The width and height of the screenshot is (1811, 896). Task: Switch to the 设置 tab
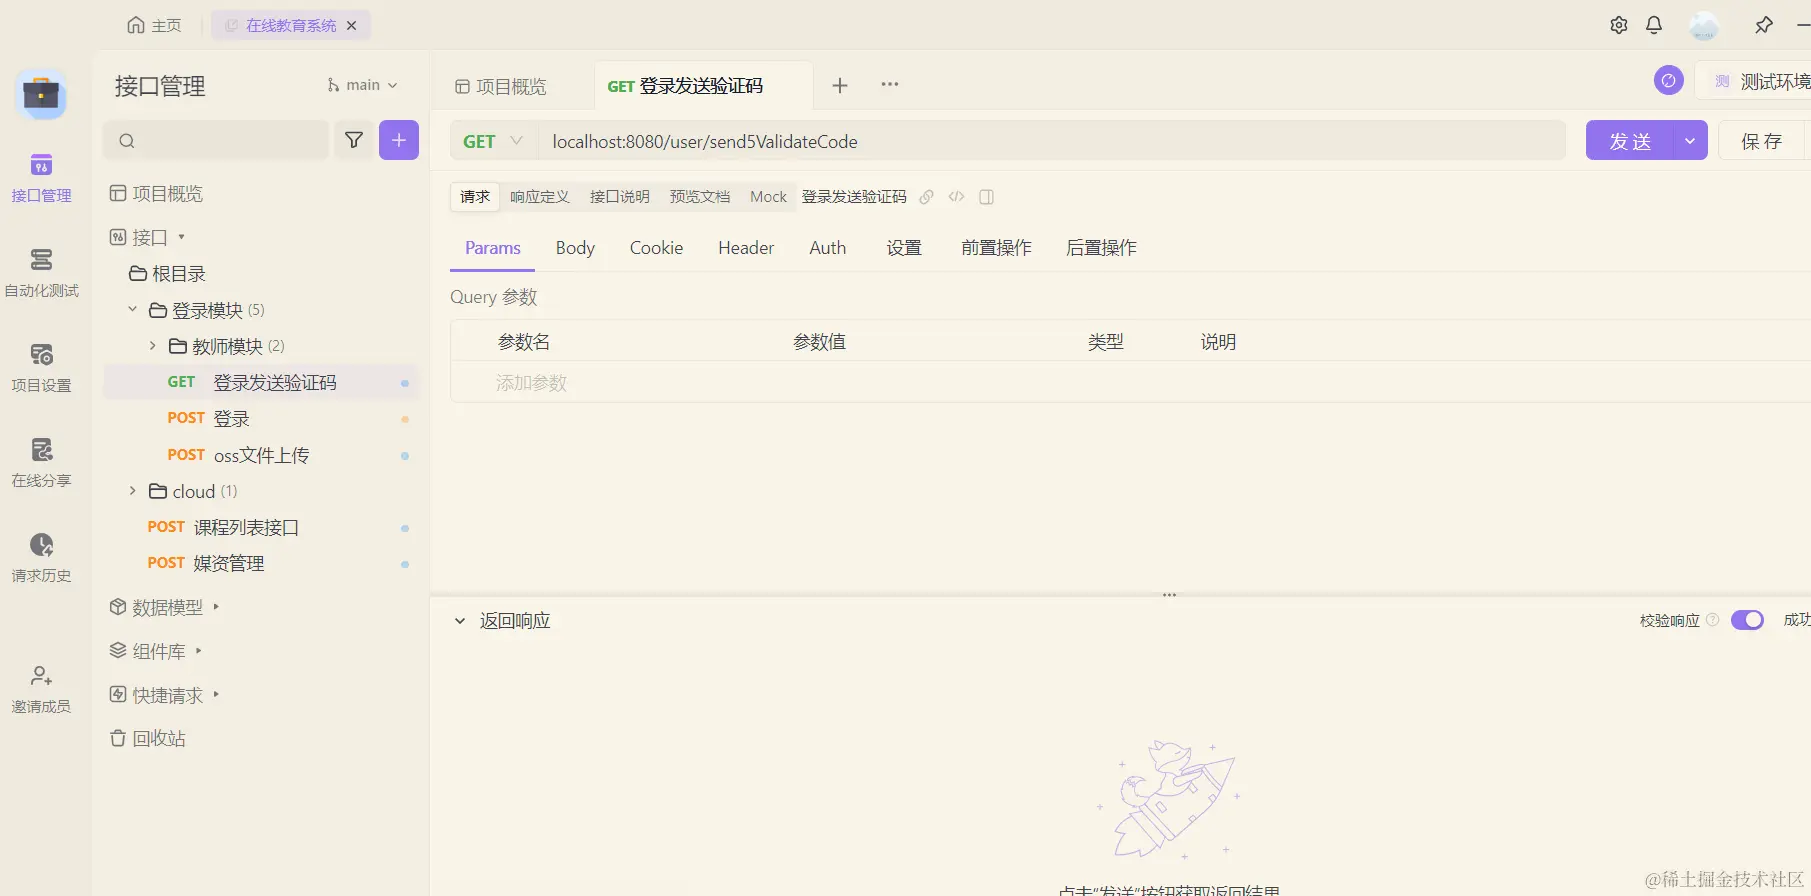[904, 248]
